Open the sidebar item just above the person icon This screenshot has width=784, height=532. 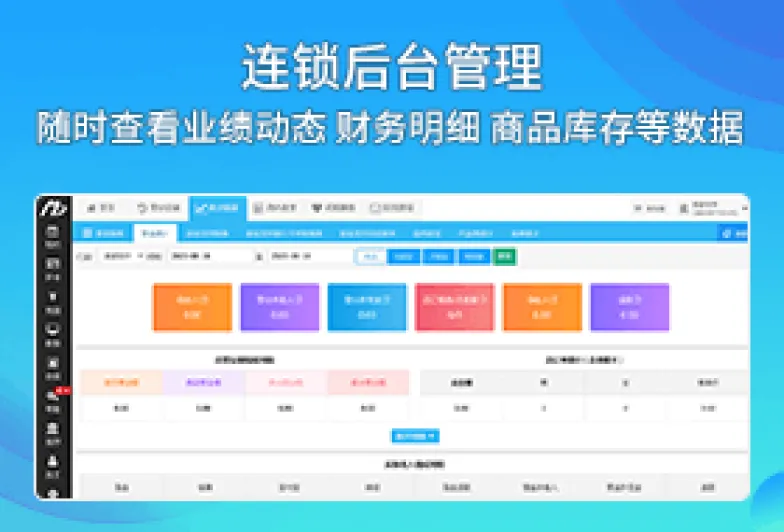click(53, 433)
